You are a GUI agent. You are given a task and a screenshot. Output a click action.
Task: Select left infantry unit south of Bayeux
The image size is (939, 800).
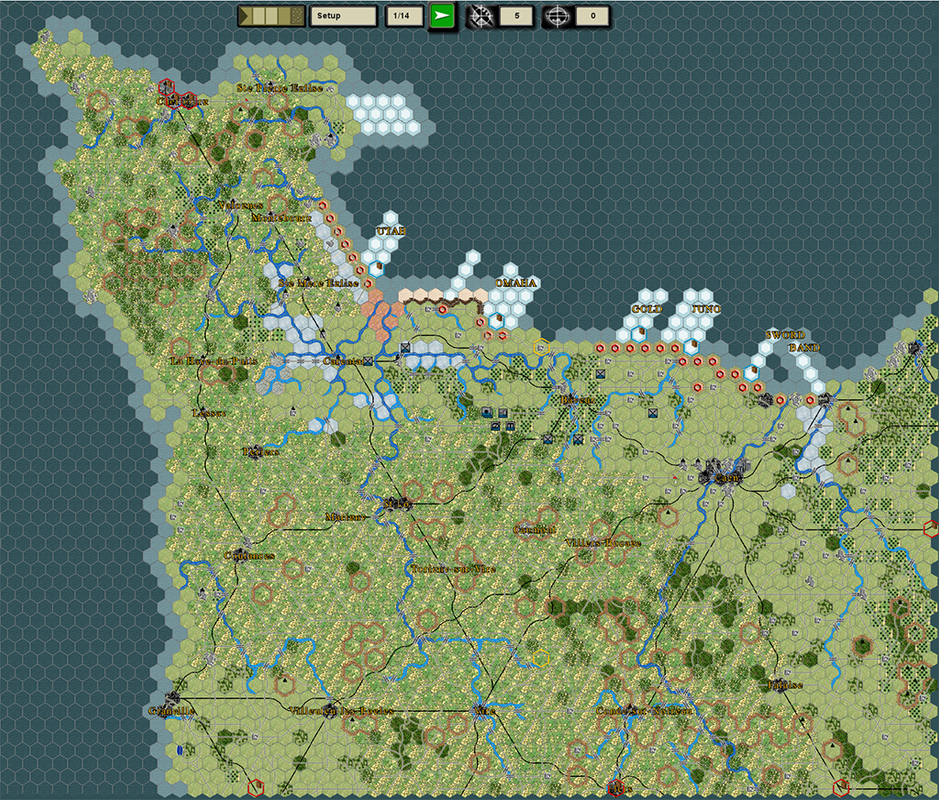[548, 439]
